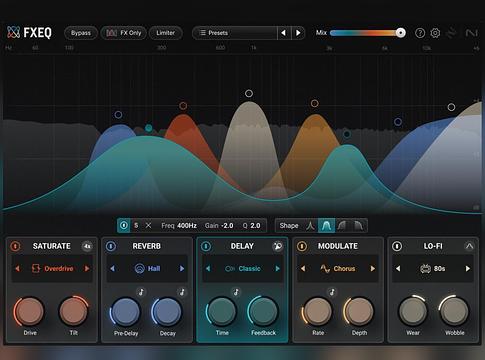485x360 pixels.
Task: Open the Hall reverb type selector
Action: (x=147, y=269)
